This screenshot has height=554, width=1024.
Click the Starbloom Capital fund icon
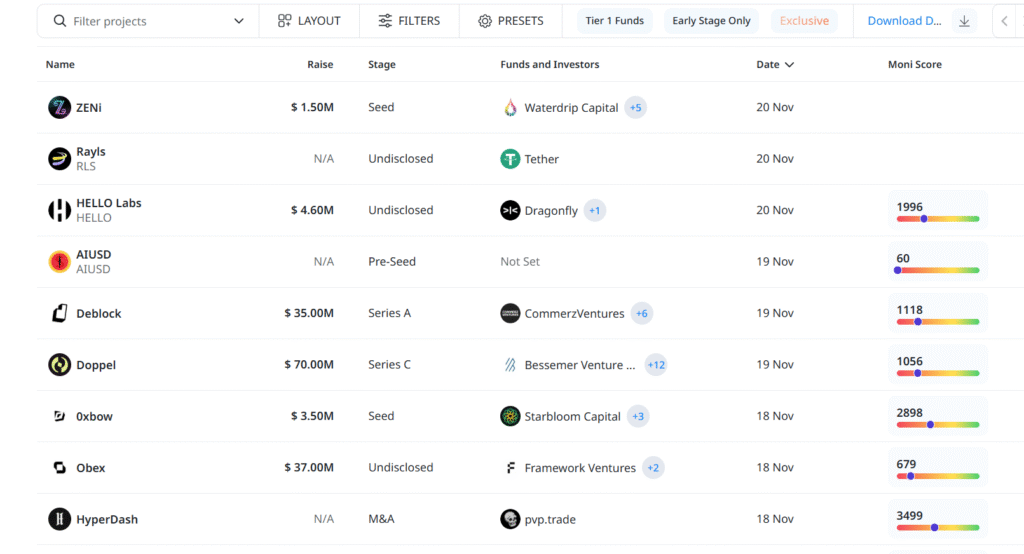pos(510,416)
